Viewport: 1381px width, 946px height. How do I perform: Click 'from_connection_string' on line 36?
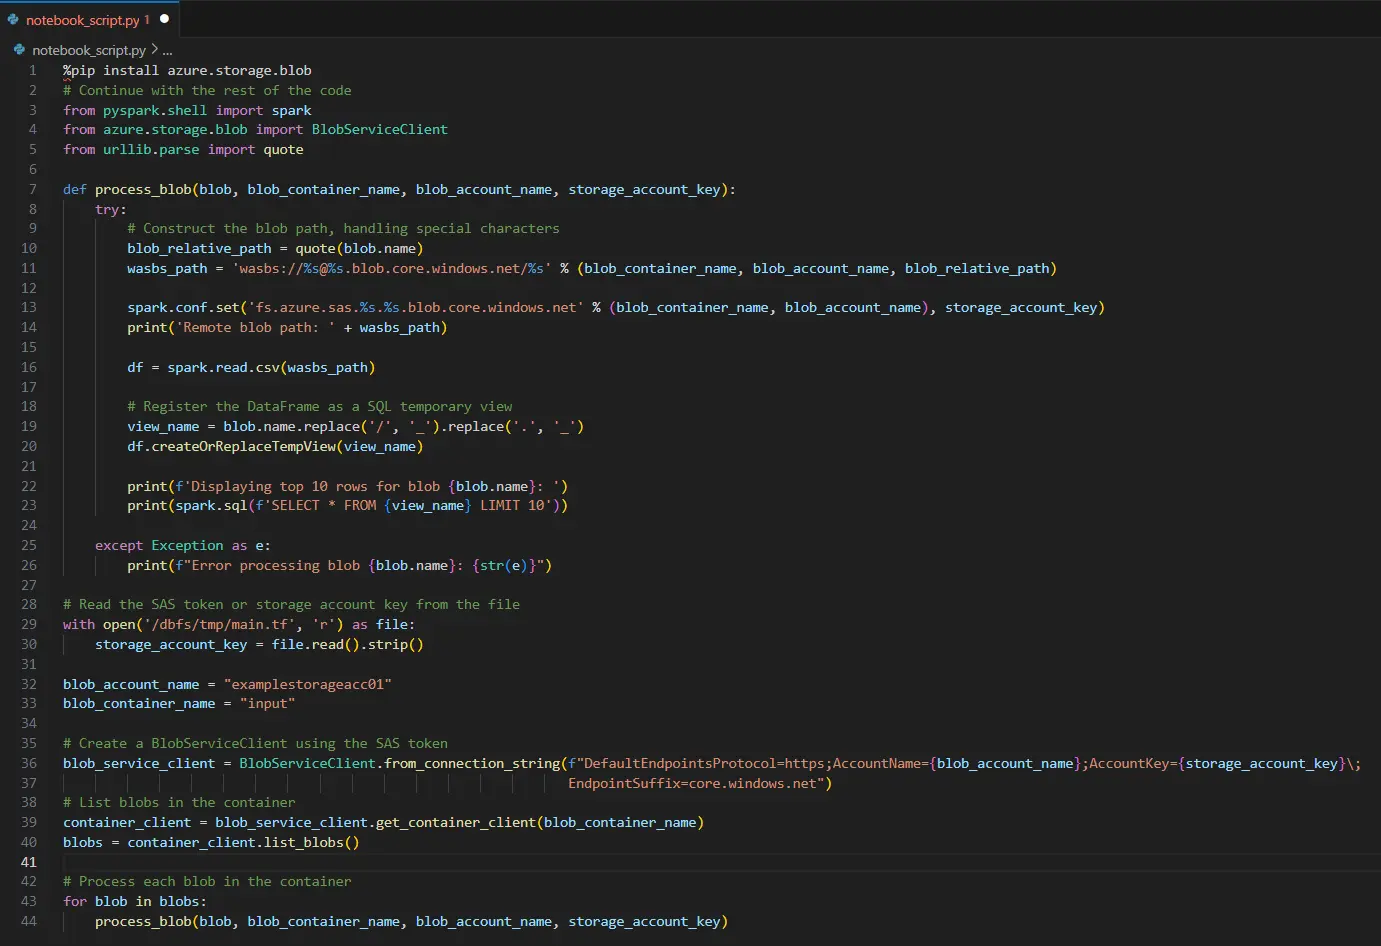(x=472, y=763)
